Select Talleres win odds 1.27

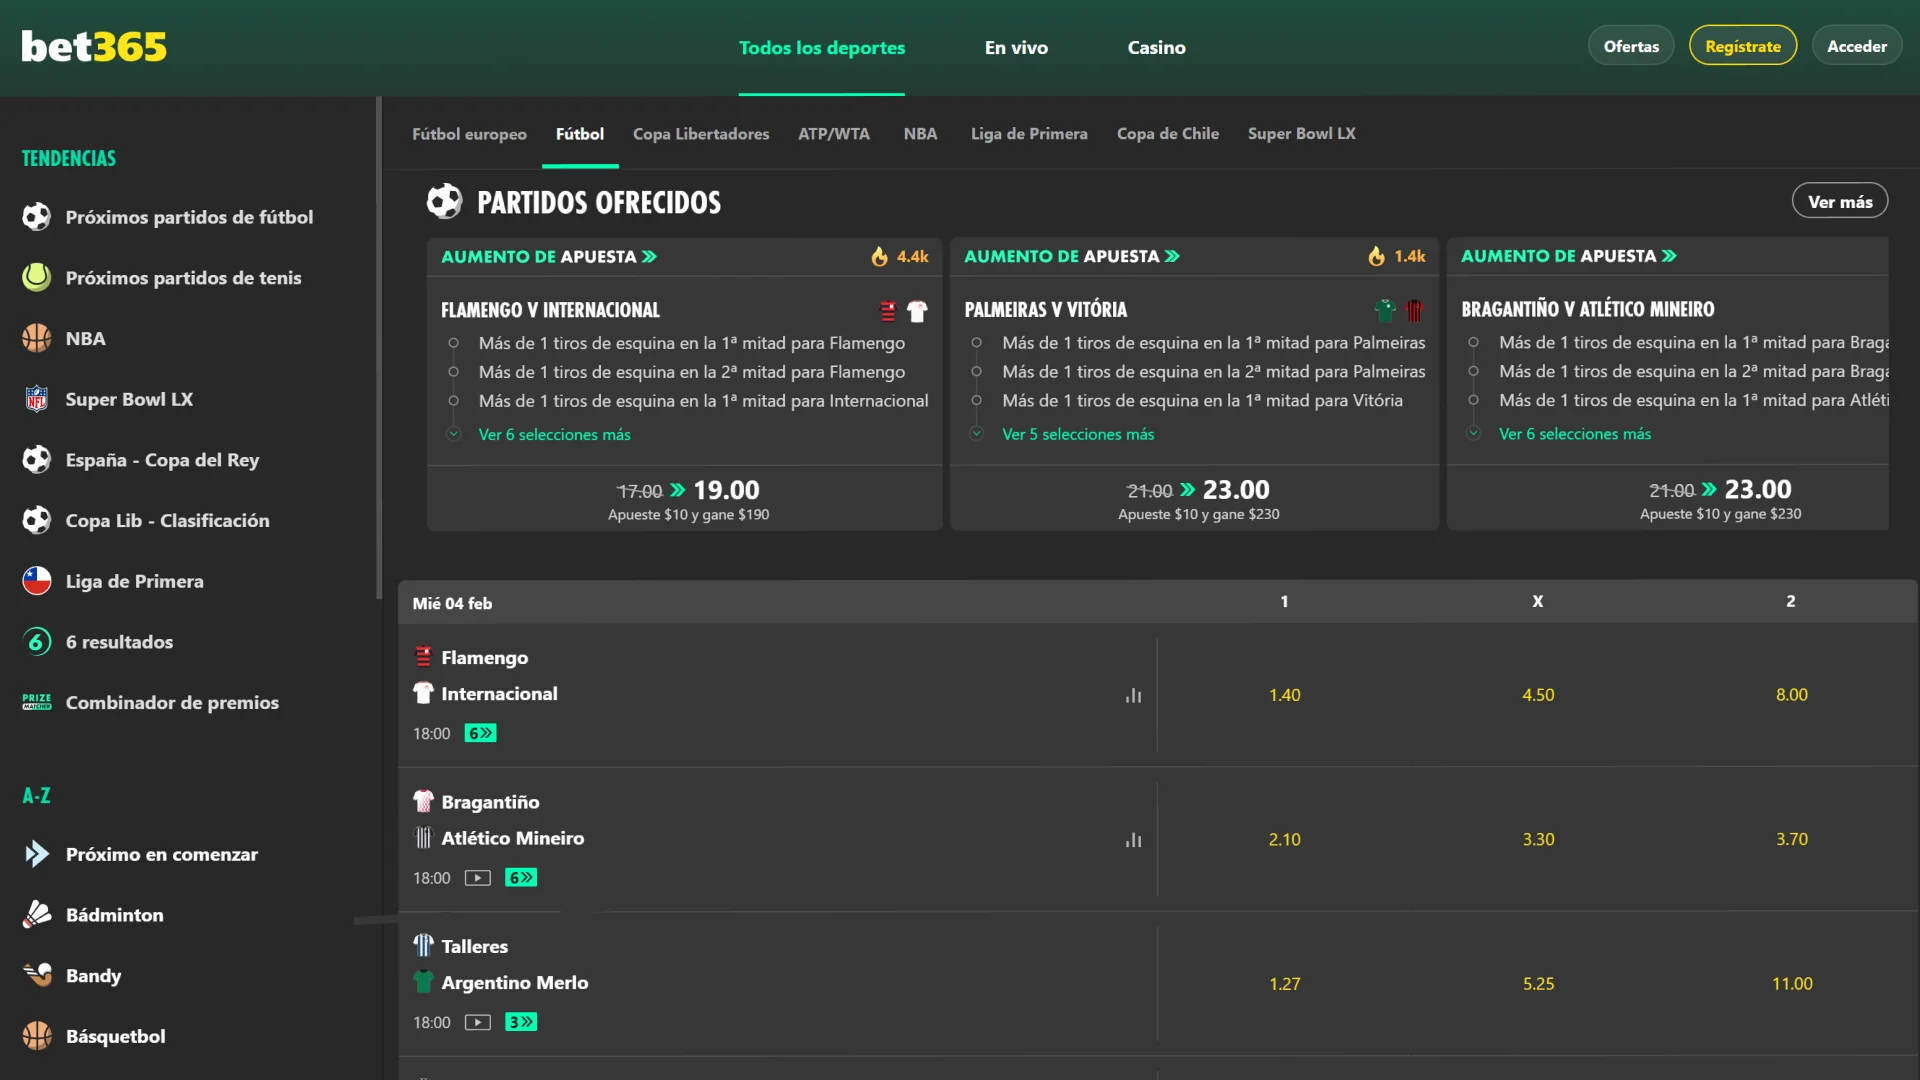click(1284, 984)
